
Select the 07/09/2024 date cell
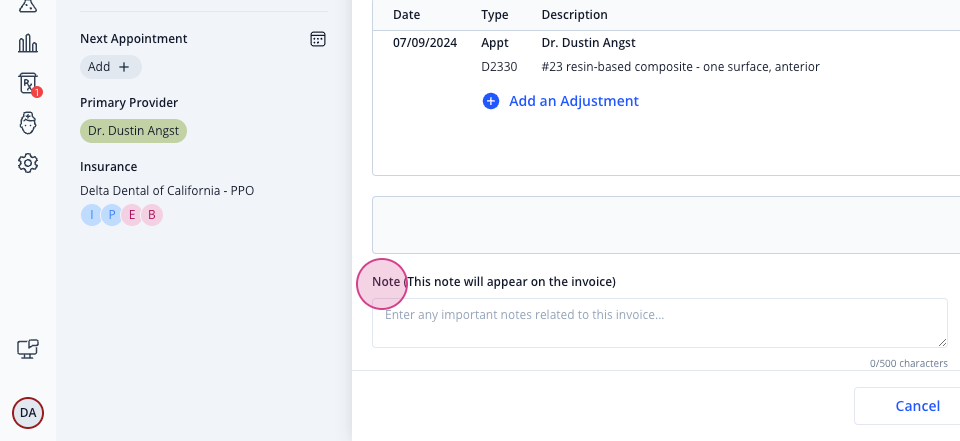pyautogui.click(x=425, y=43)
